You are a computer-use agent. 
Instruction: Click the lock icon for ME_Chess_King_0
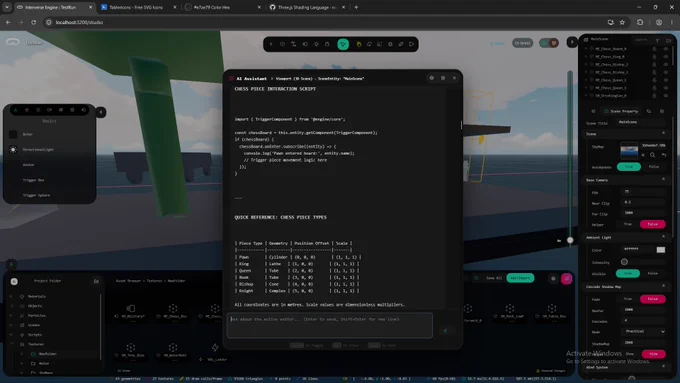[x=654, y=57]
